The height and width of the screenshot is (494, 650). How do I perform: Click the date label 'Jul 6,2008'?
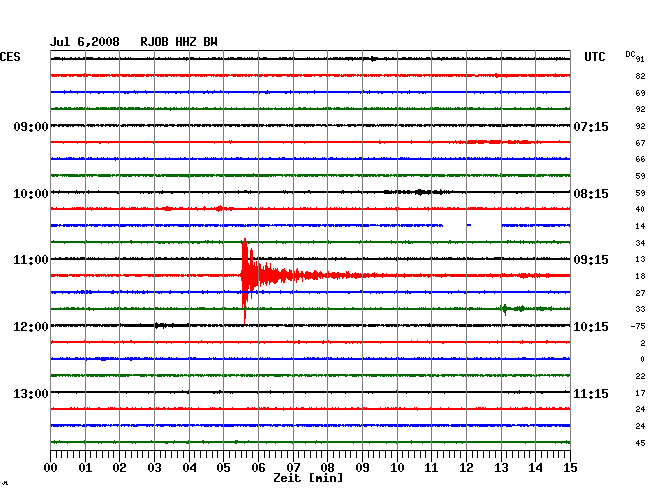(x=85, y=42)
